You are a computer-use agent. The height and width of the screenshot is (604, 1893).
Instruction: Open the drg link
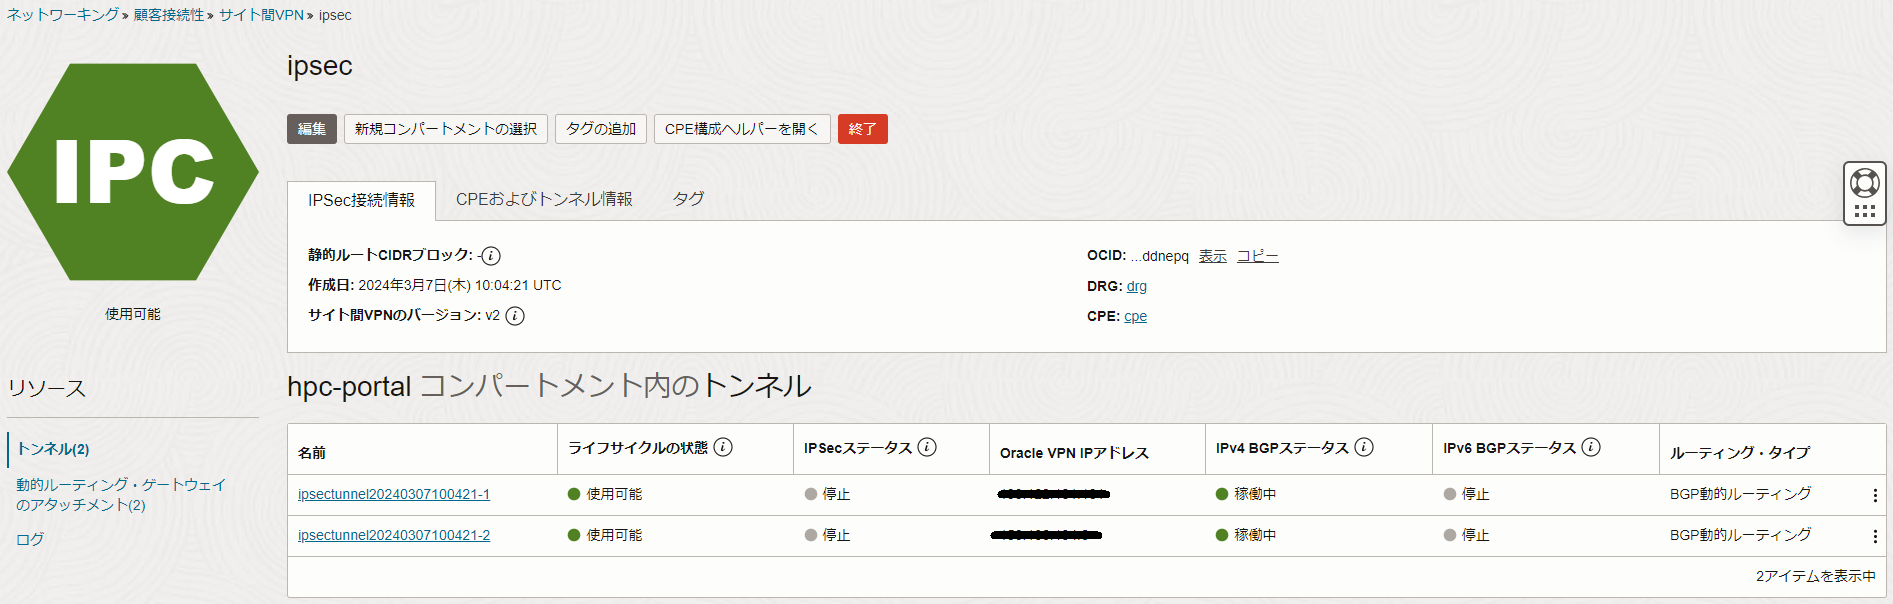(1137, 286)
